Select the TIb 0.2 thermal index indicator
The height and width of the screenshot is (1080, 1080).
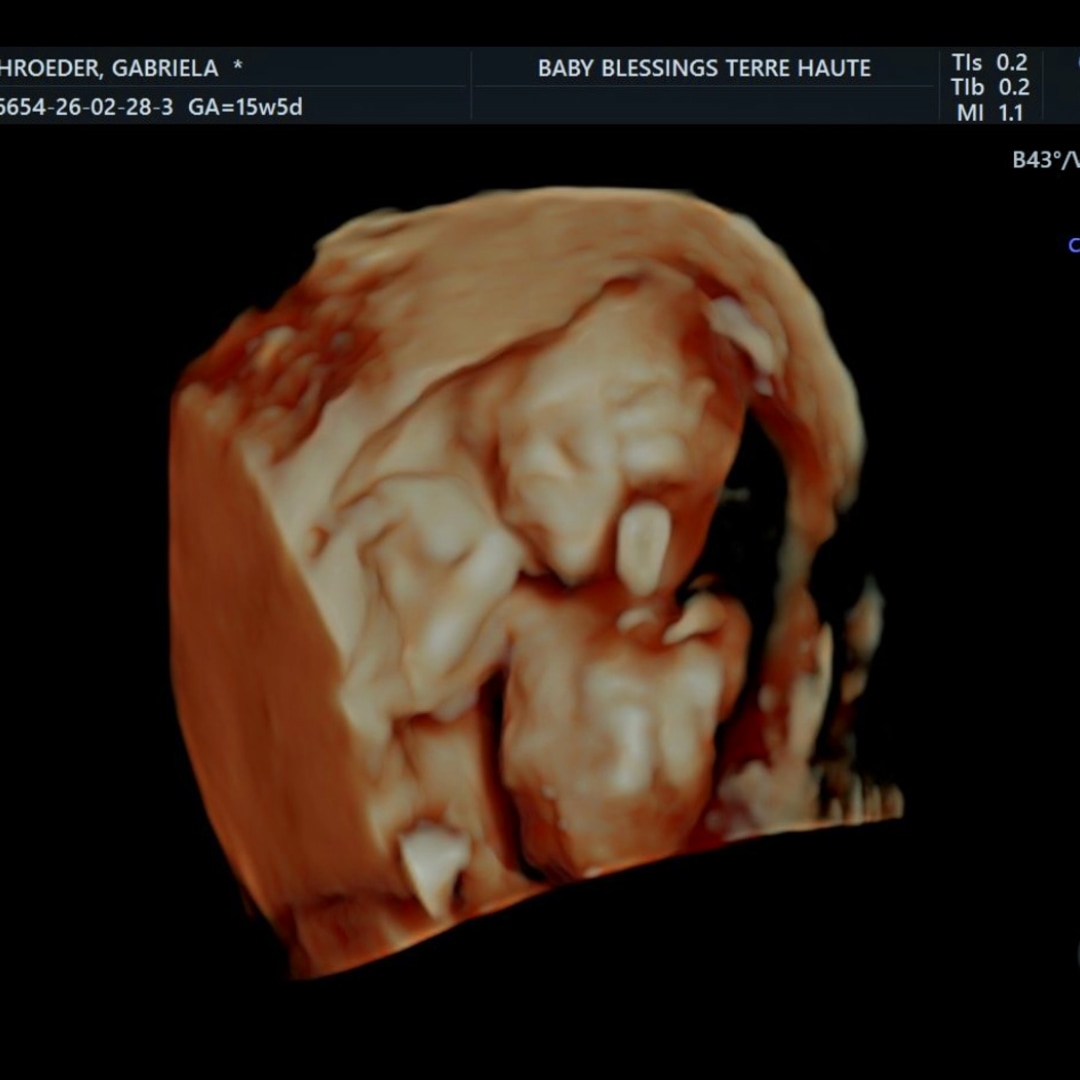click(992, 87)
